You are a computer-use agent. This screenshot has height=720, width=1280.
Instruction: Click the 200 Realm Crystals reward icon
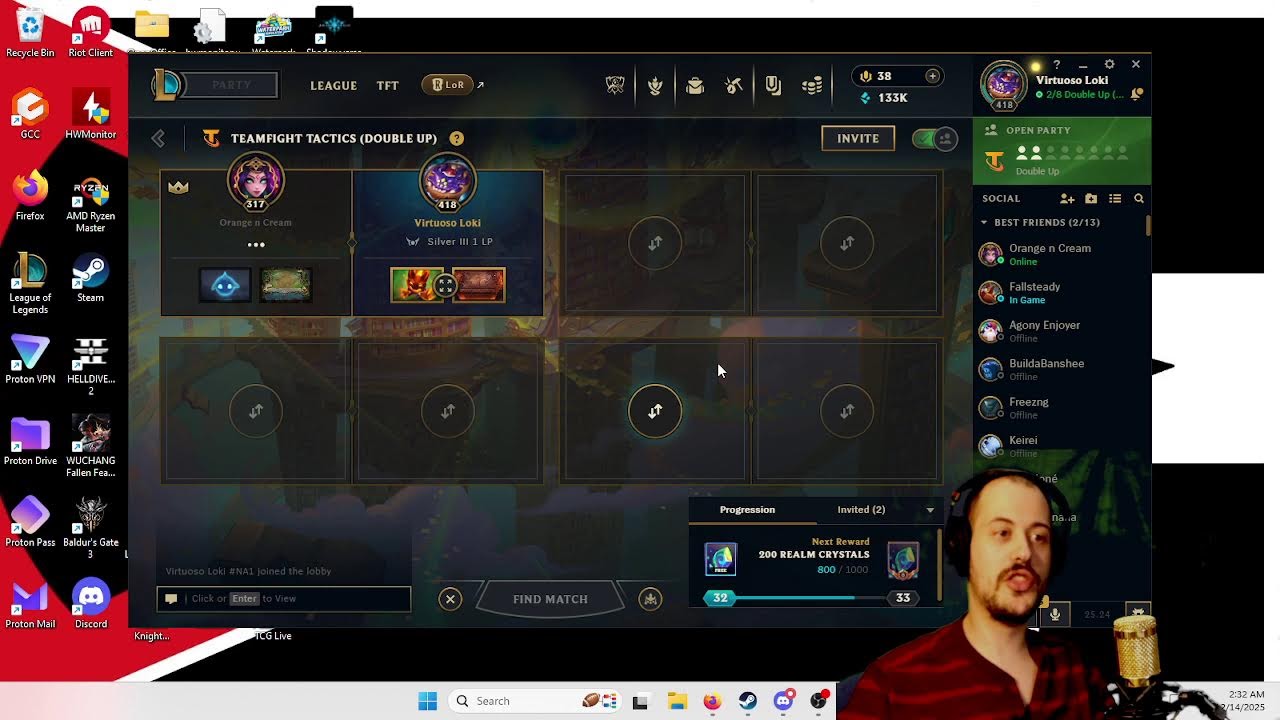coord(720,559)
